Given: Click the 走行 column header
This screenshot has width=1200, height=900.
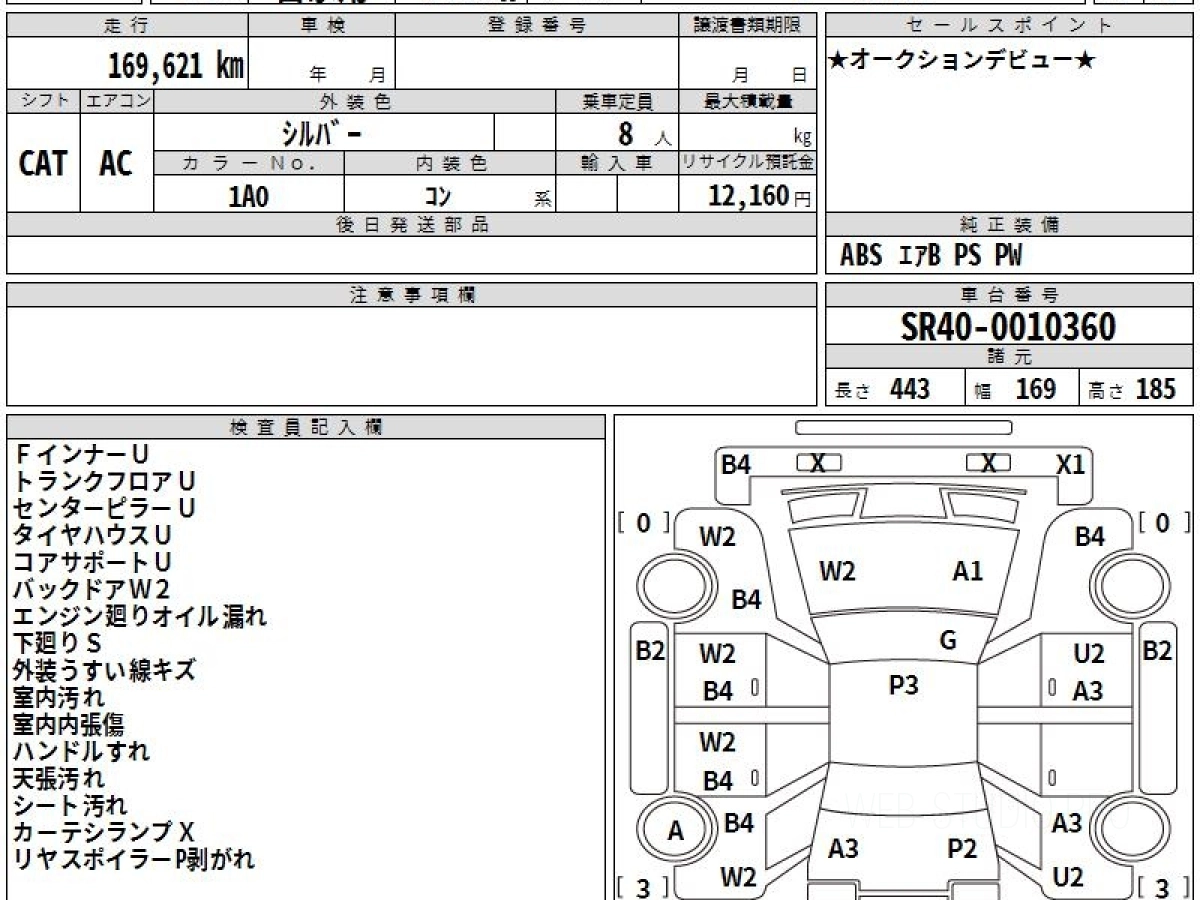Looking at the screenshot, I should [126, 26].
